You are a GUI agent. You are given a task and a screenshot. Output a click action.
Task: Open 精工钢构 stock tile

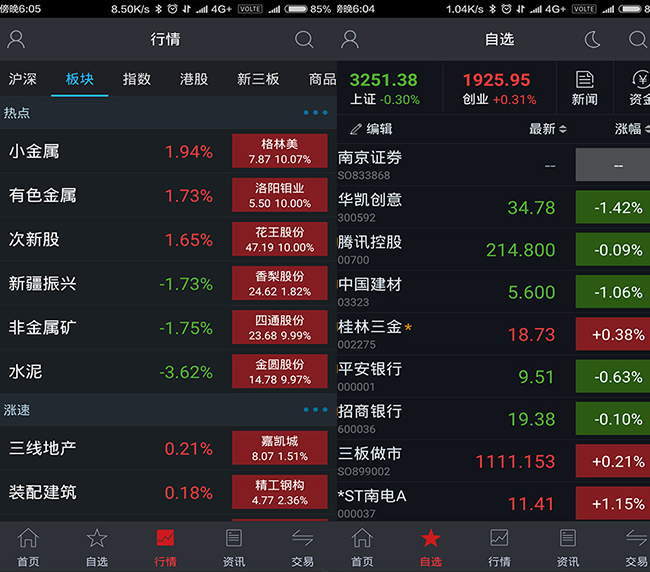[280, 492]
